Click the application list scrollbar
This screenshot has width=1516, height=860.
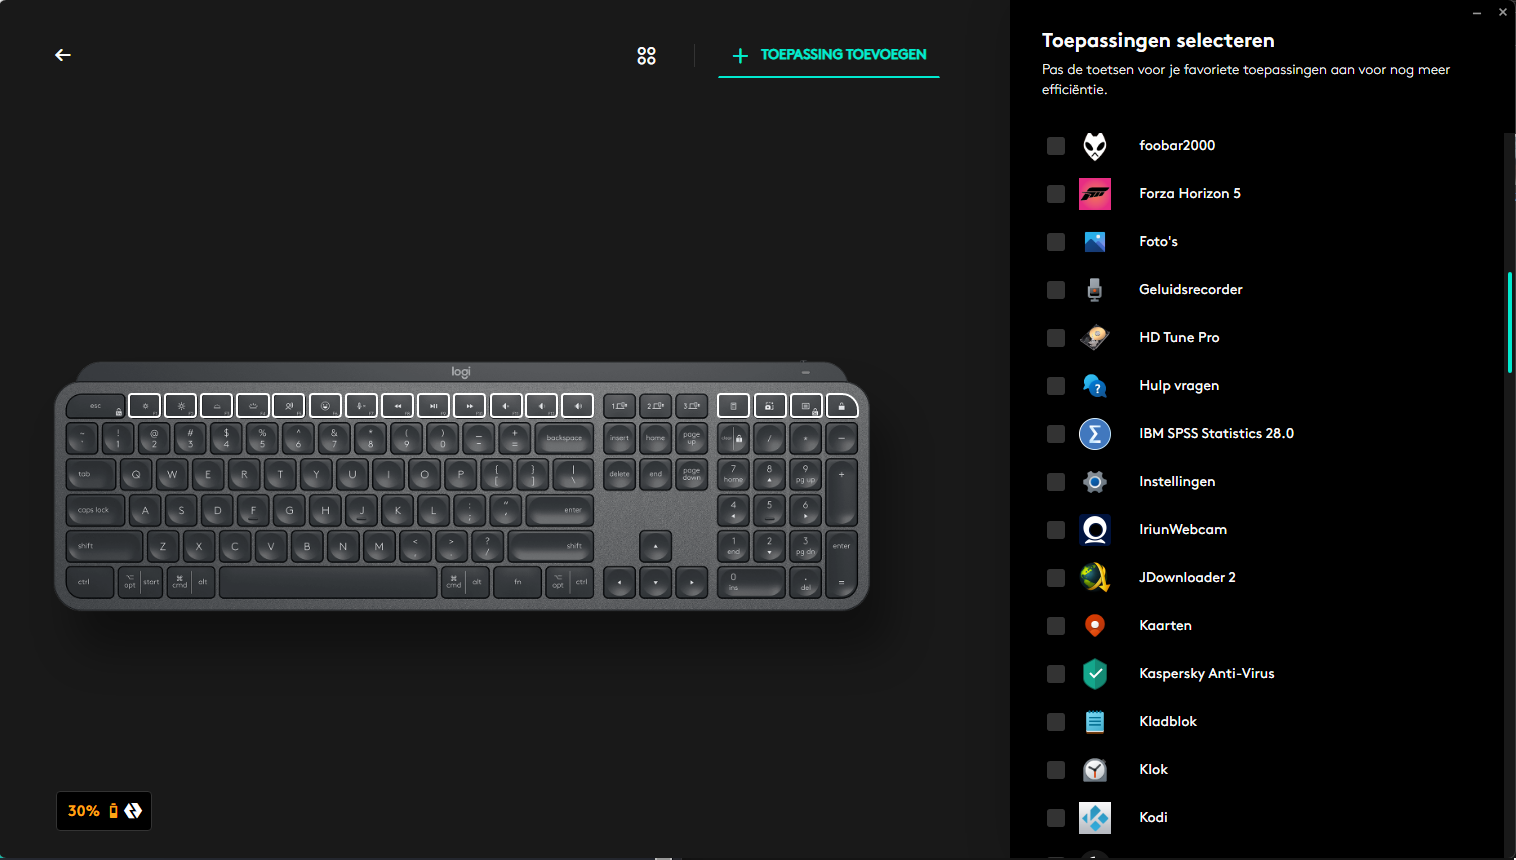point(1510,322)
